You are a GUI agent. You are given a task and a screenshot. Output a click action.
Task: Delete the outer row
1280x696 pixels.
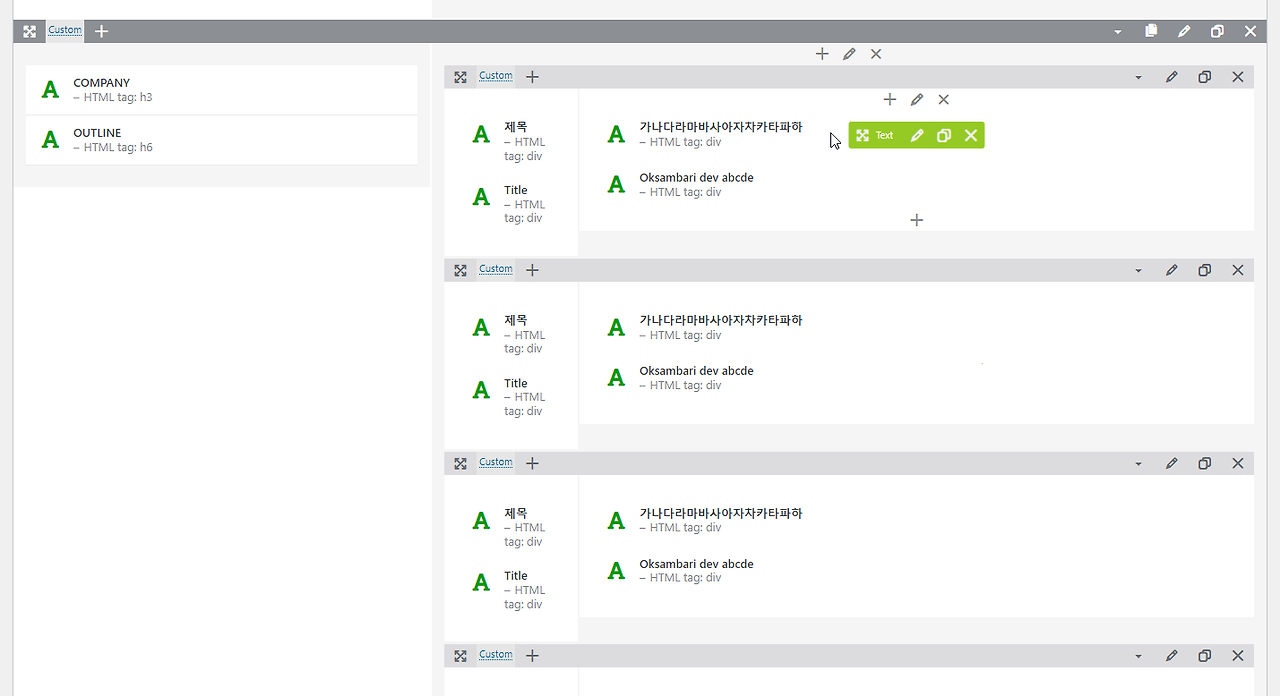(x=1250, y=31)
